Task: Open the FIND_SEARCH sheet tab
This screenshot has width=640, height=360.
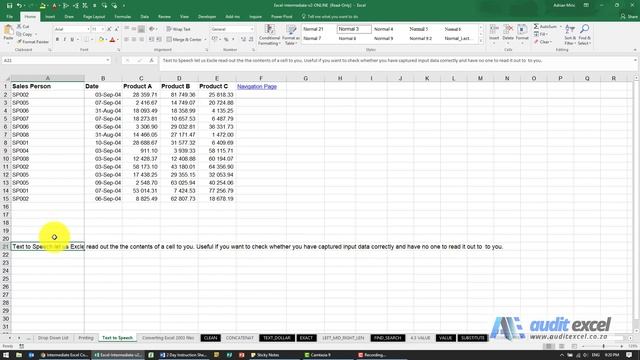Action: tap(388, 338)
